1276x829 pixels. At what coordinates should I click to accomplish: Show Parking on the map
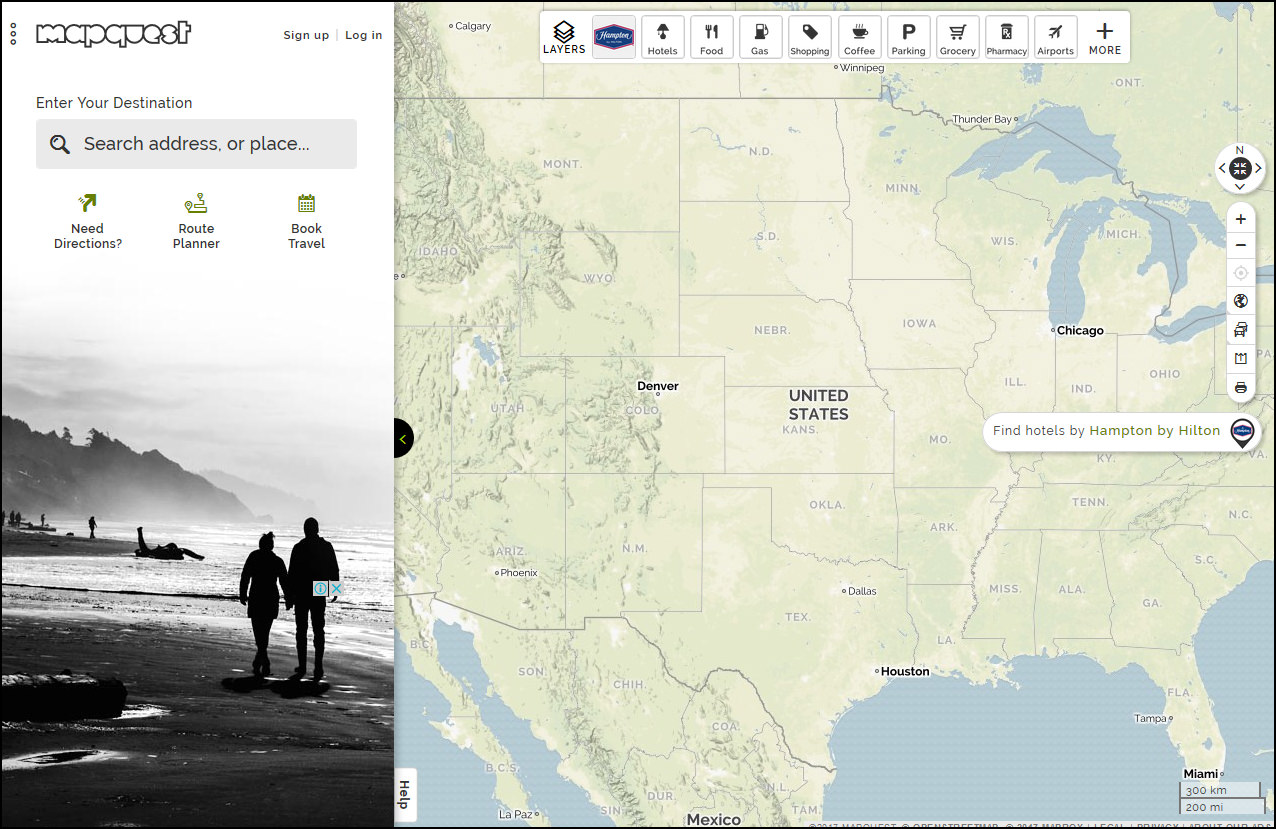coord(908,37)
